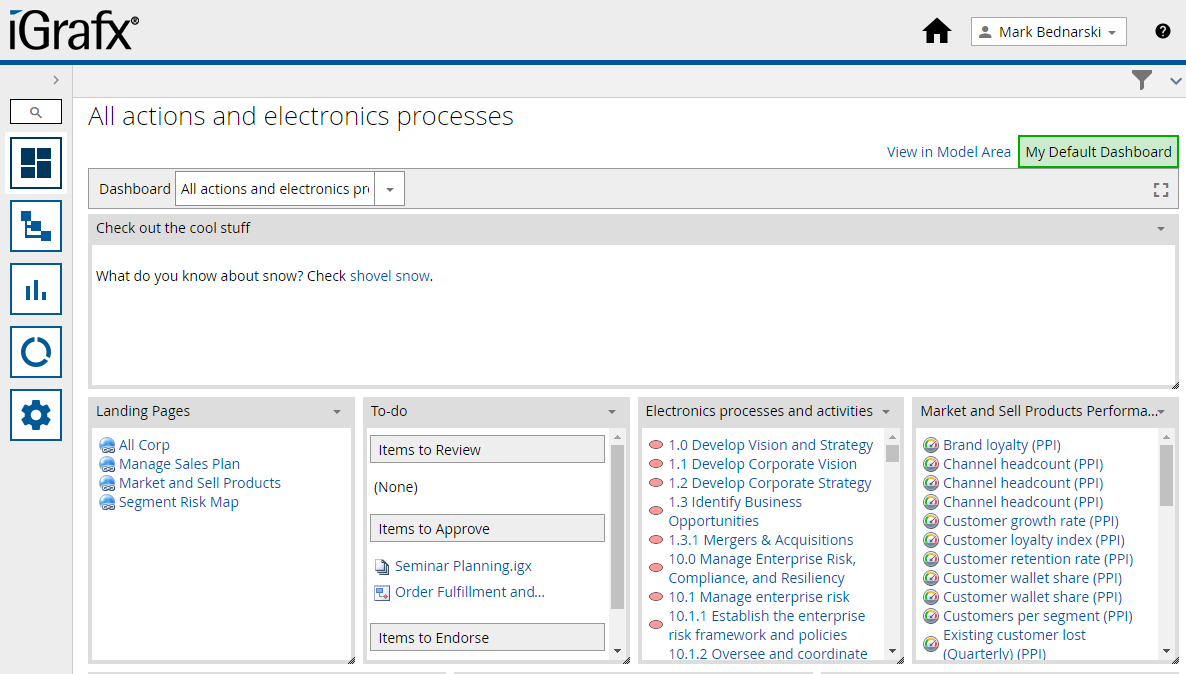
Task: Open the help question mark icon
Action: tap(1162, 31)
